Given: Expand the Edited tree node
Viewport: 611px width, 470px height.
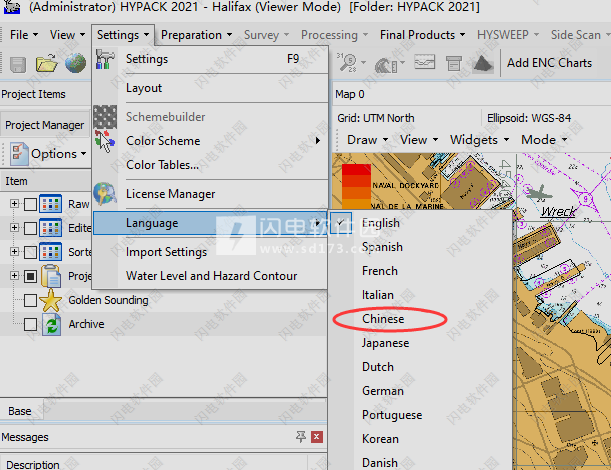Looking at the screenshot, I should pos(14,227).
